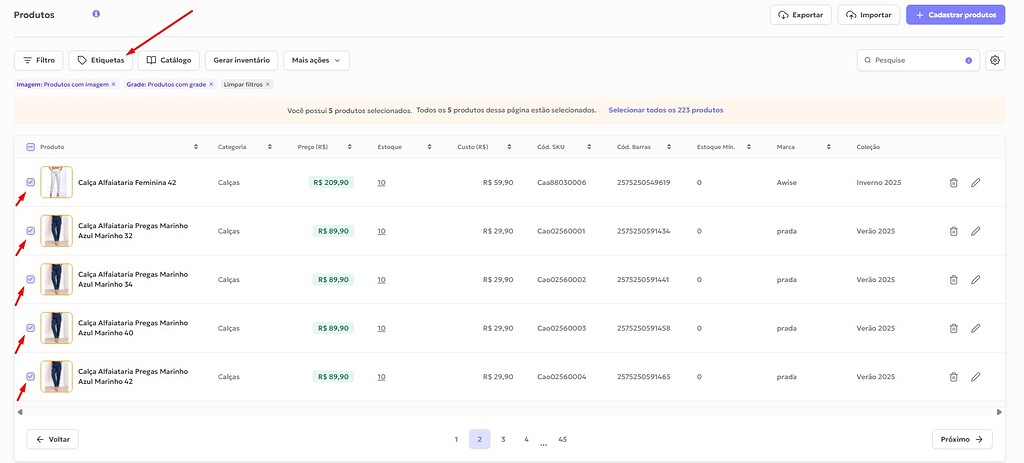Click Selecionar todos os 223 produtos link

665,110
